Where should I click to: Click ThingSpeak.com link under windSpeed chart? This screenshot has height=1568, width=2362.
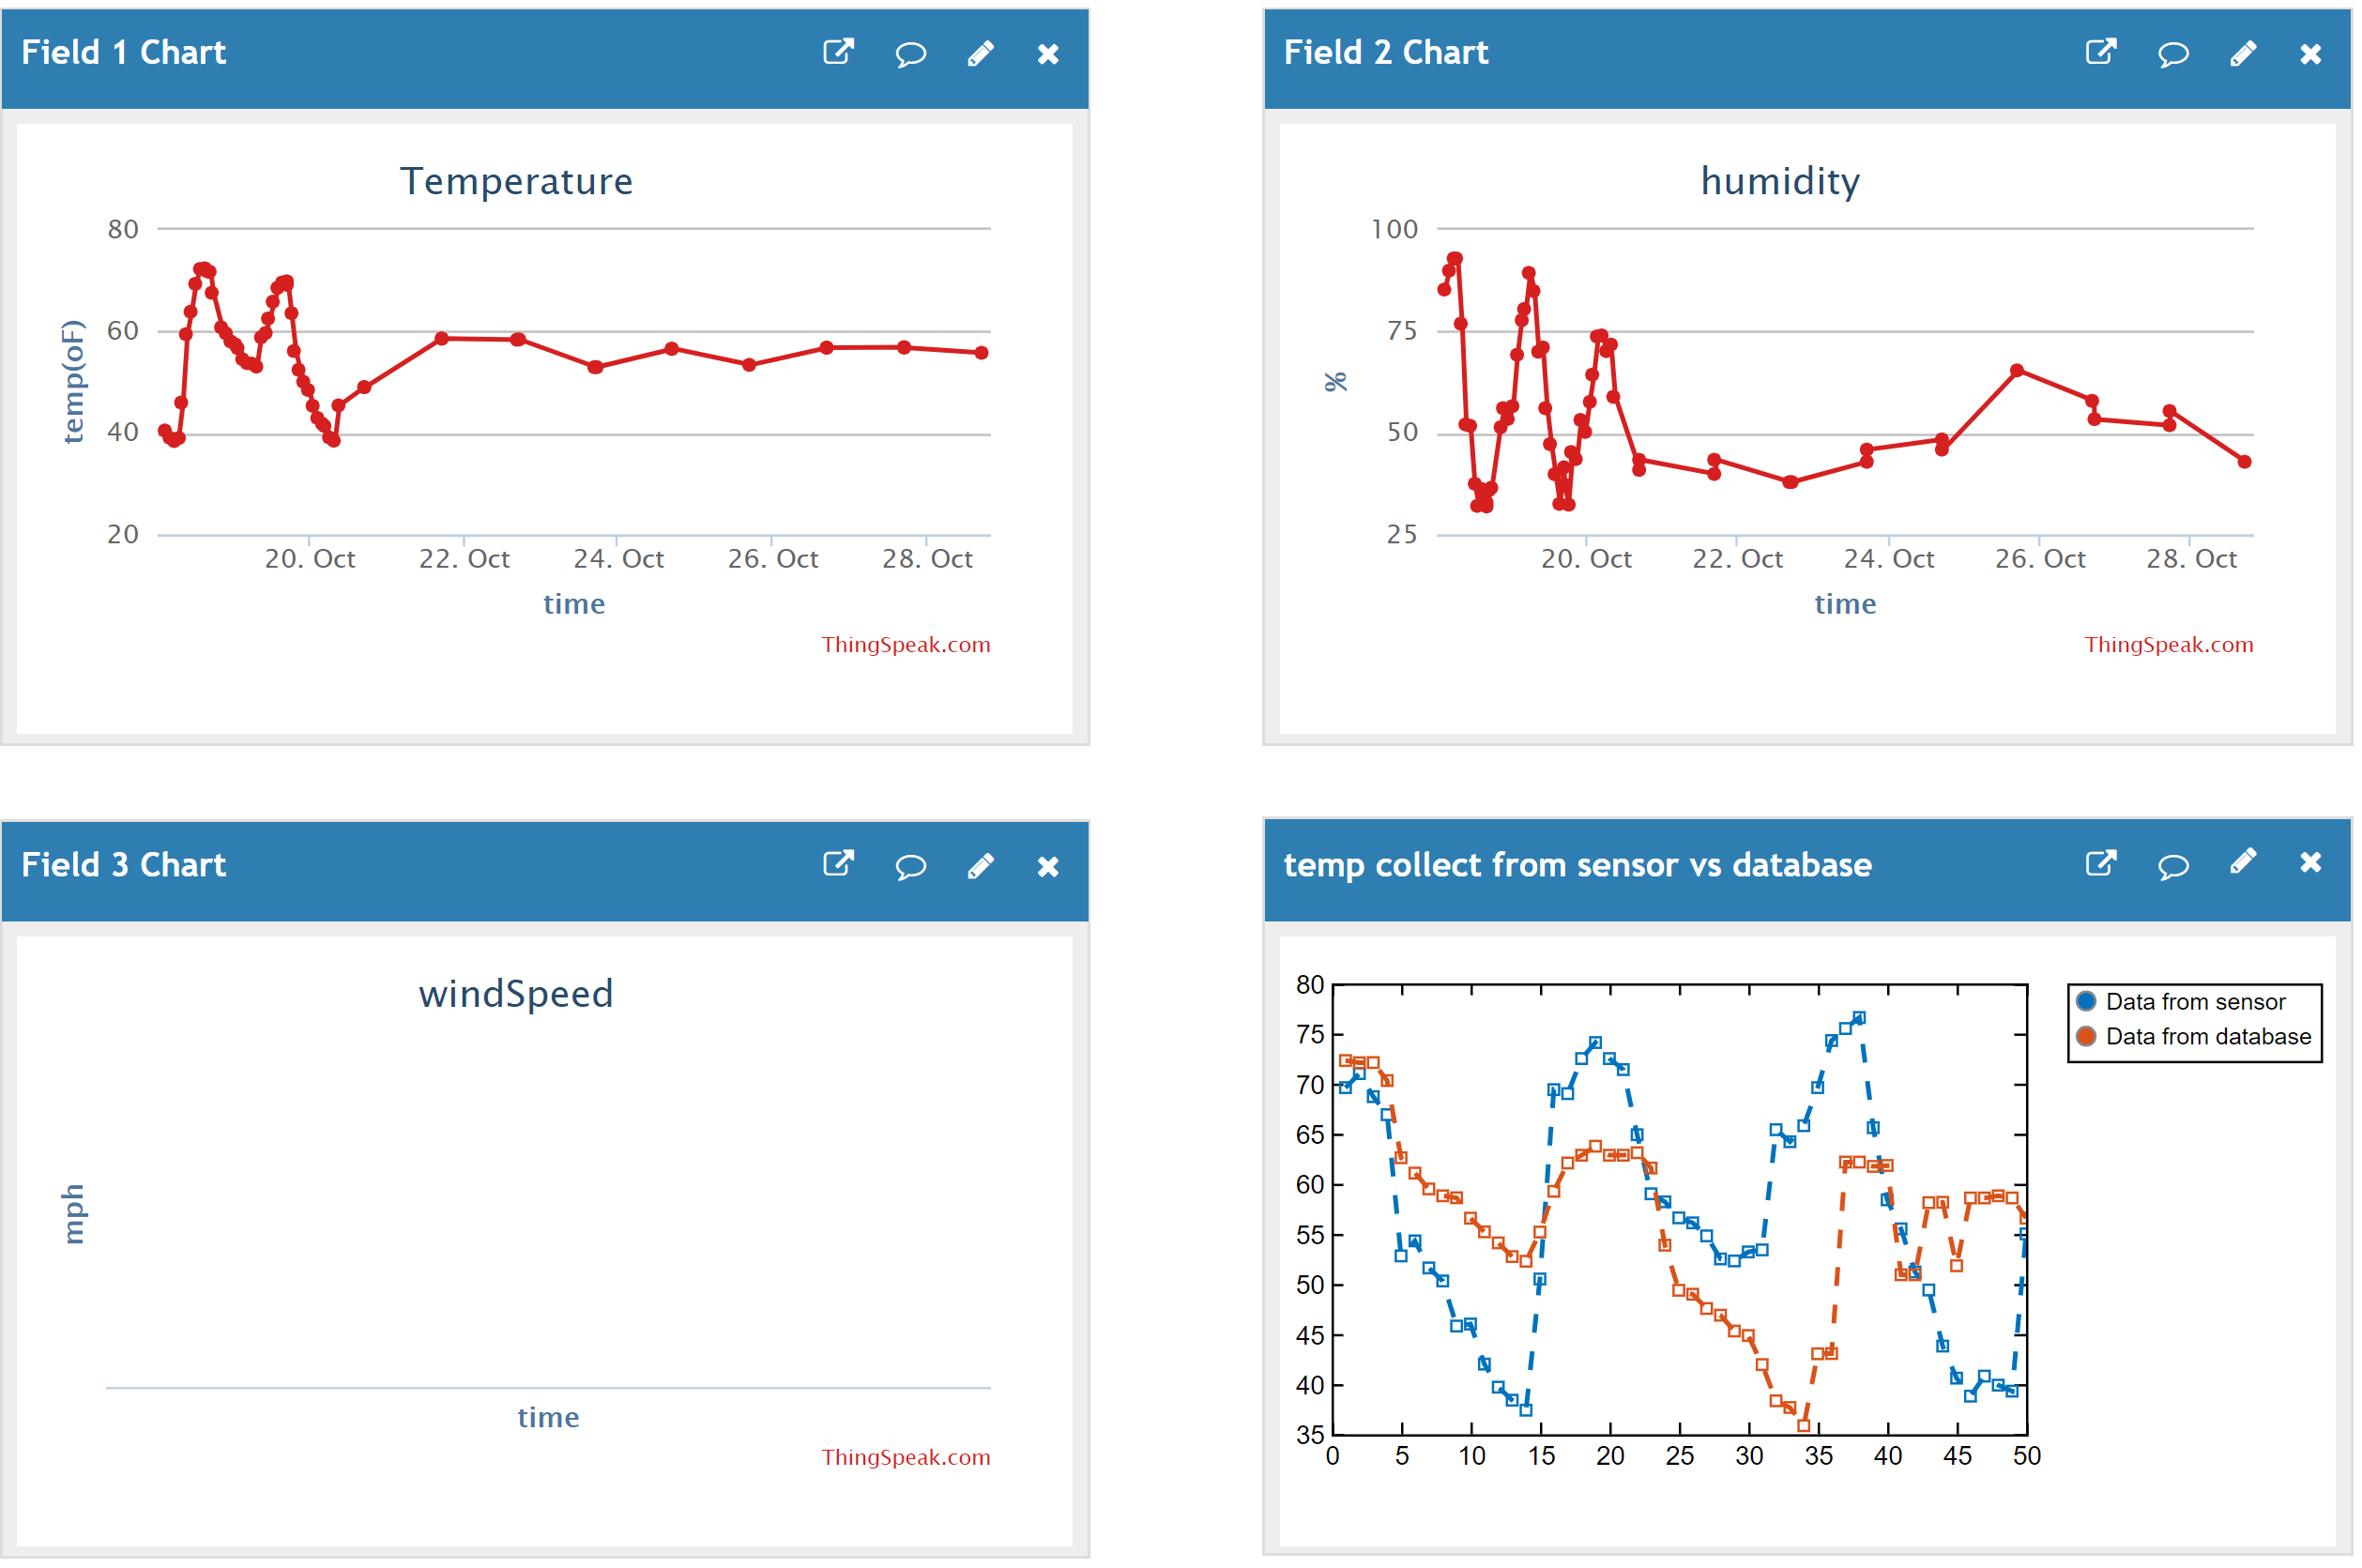point(906,1458)
